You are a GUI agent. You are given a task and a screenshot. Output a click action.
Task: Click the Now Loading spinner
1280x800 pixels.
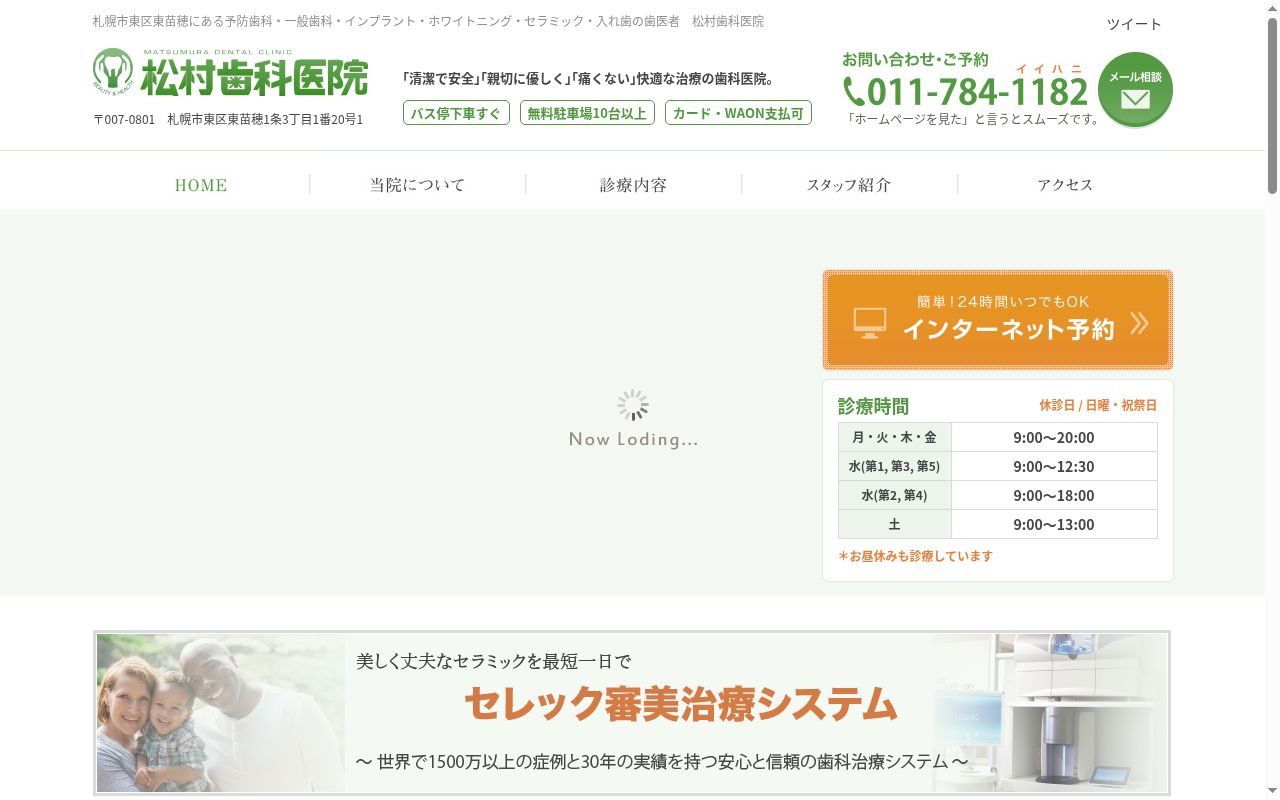pyautogui.click(x=633, y=405)
